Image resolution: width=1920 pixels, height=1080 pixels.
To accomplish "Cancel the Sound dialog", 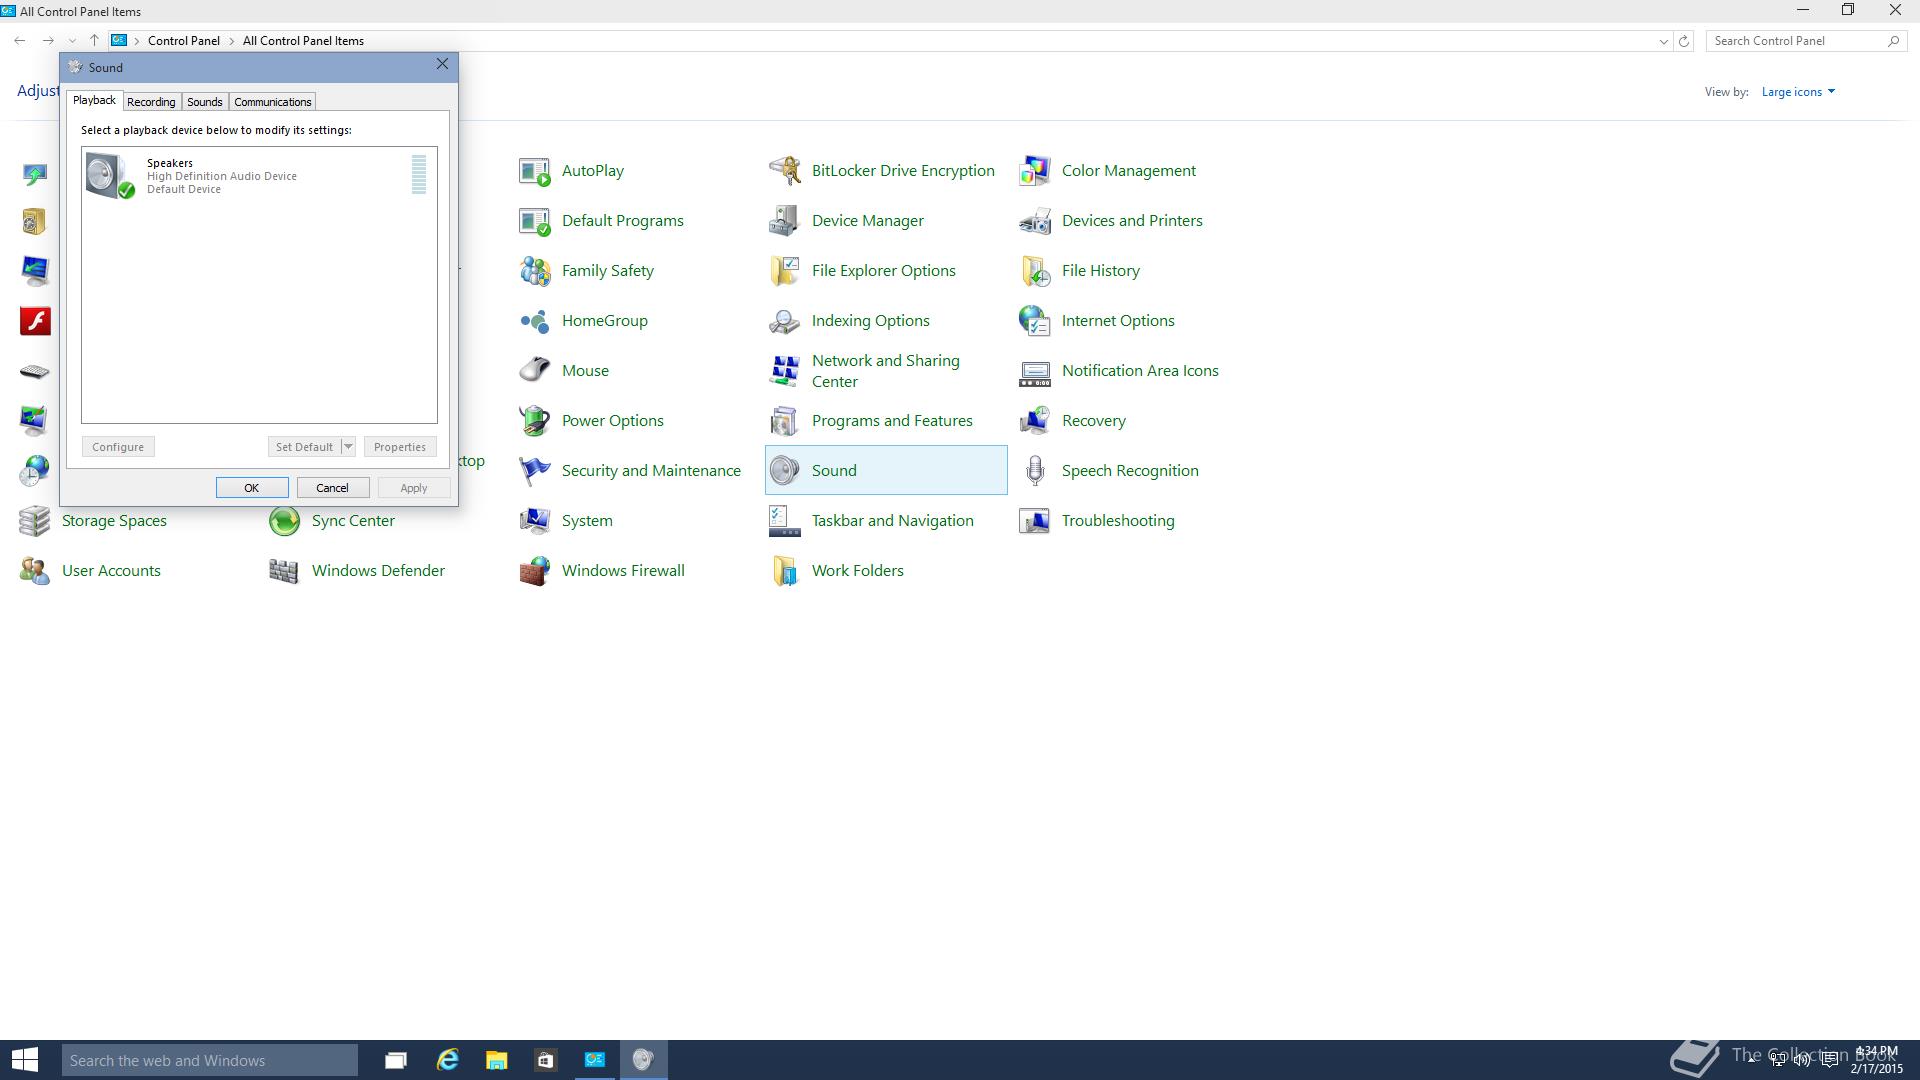I will (x=333, y=488).
